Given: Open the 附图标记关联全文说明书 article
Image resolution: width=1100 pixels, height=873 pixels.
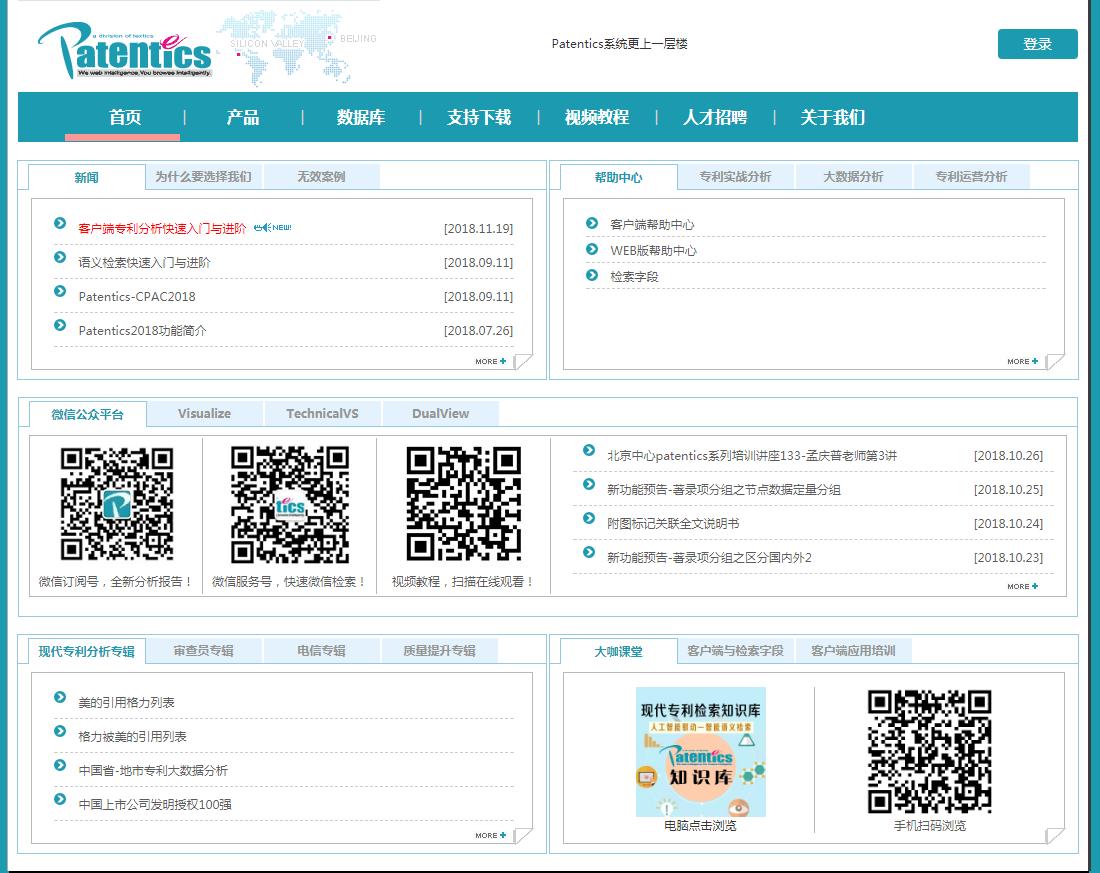Looking at the screenshot, I should 673,524.
